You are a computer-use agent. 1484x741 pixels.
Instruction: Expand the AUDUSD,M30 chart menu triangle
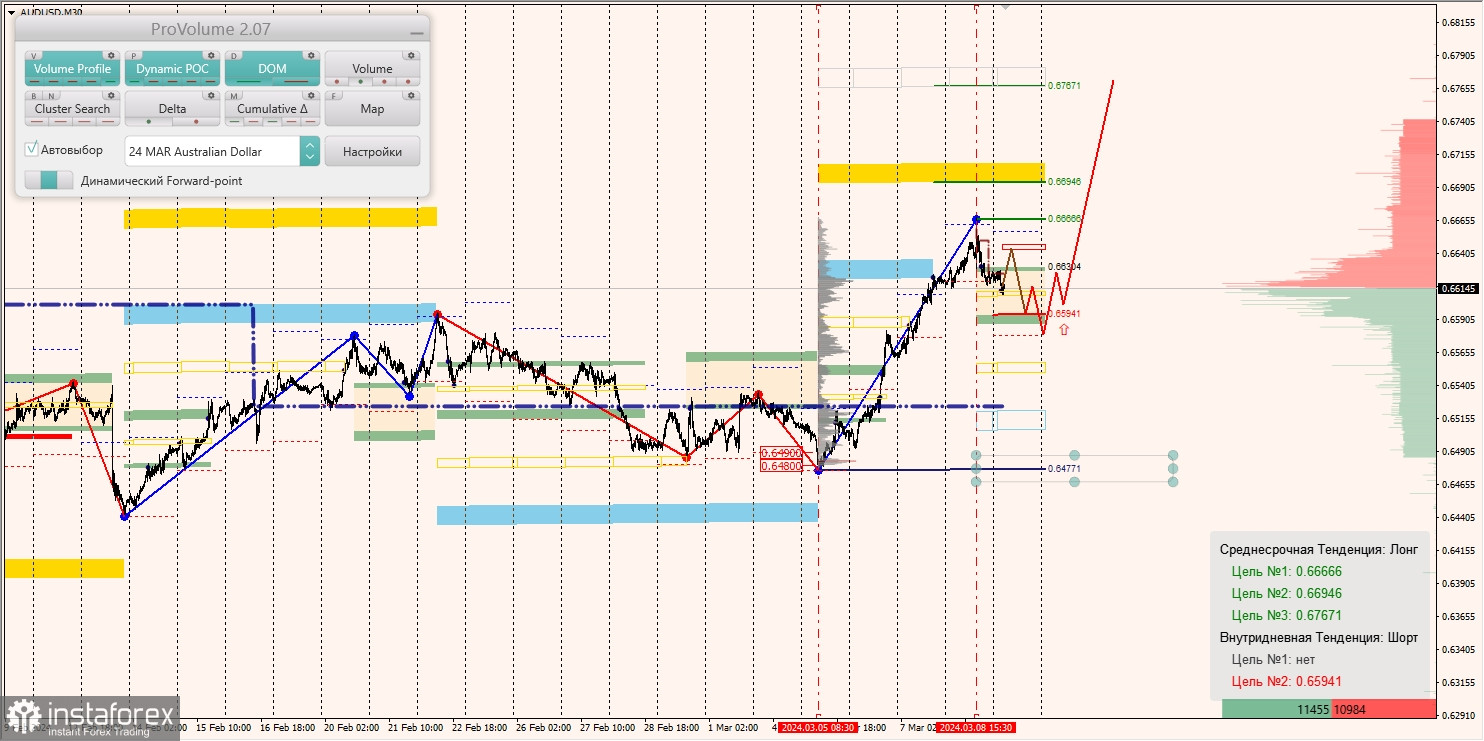tap(11, 12)
